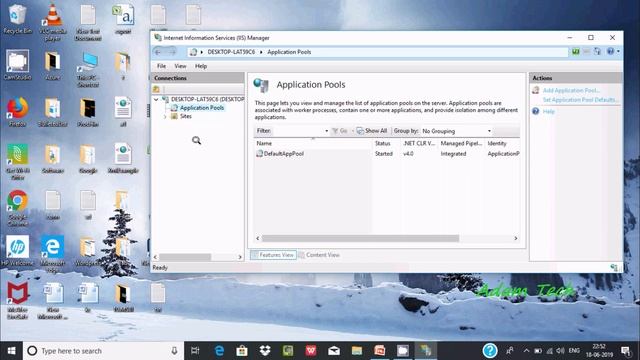The width and height of the screenshot is (640, 360).
Task: Click the Add Application Pool action link
Action: click(571, 90)
